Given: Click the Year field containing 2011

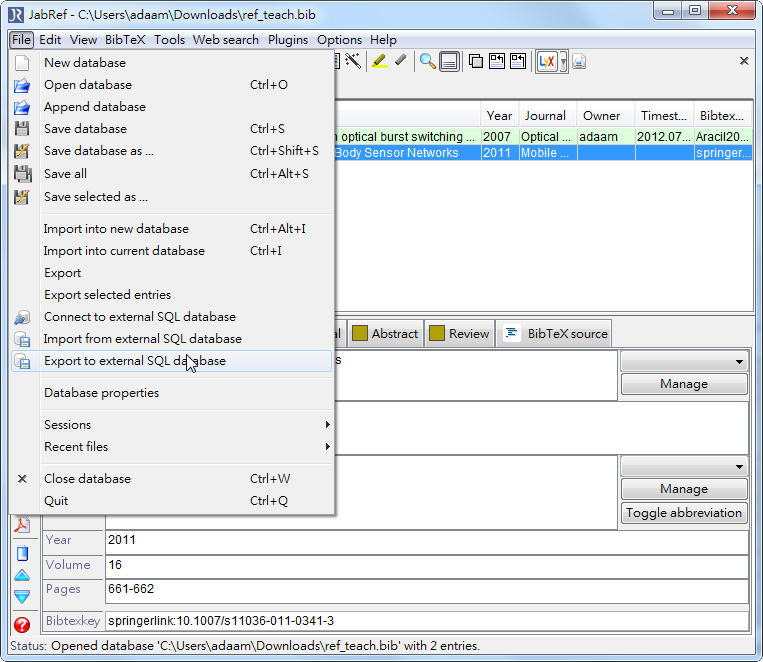Looking at the screenshot, I should click(427, 541).
